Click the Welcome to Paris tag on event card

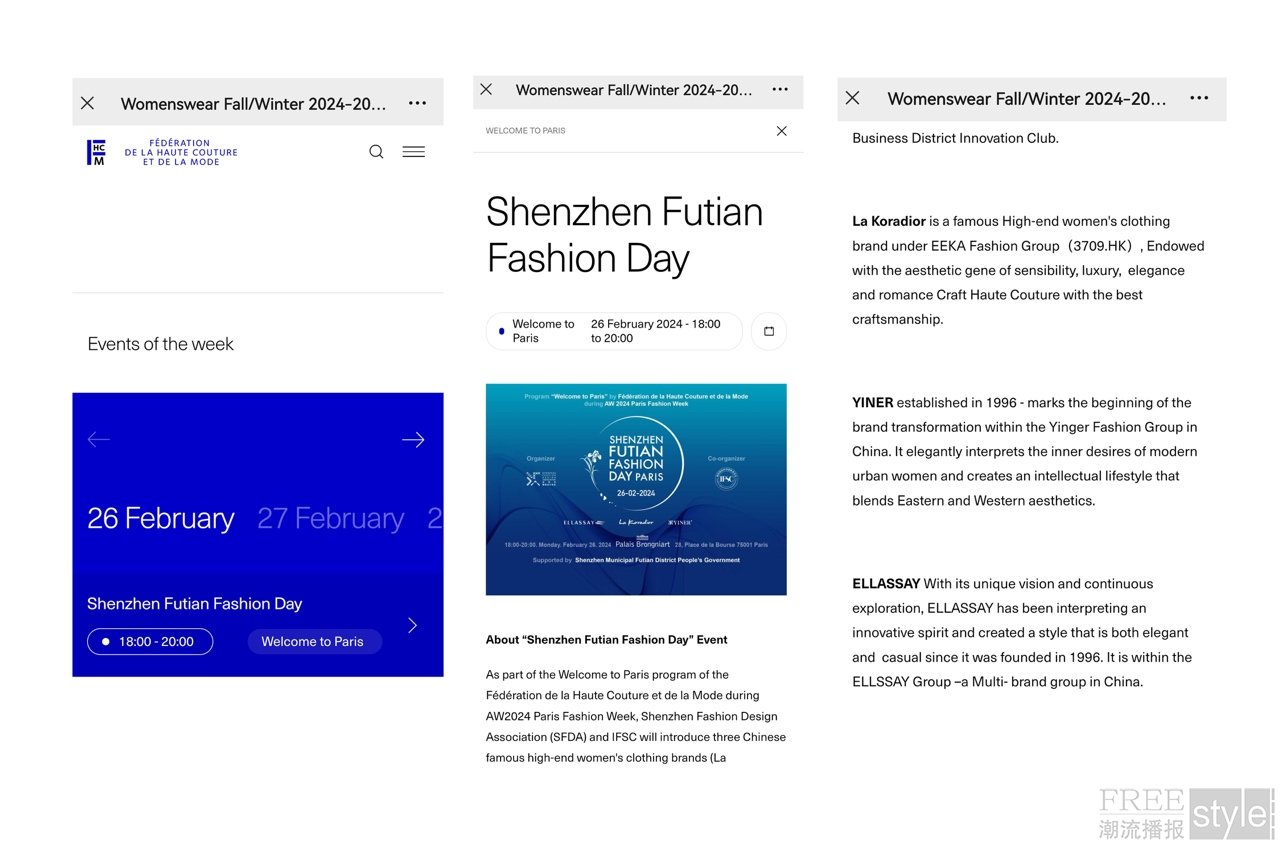click(x=314, y=642)
